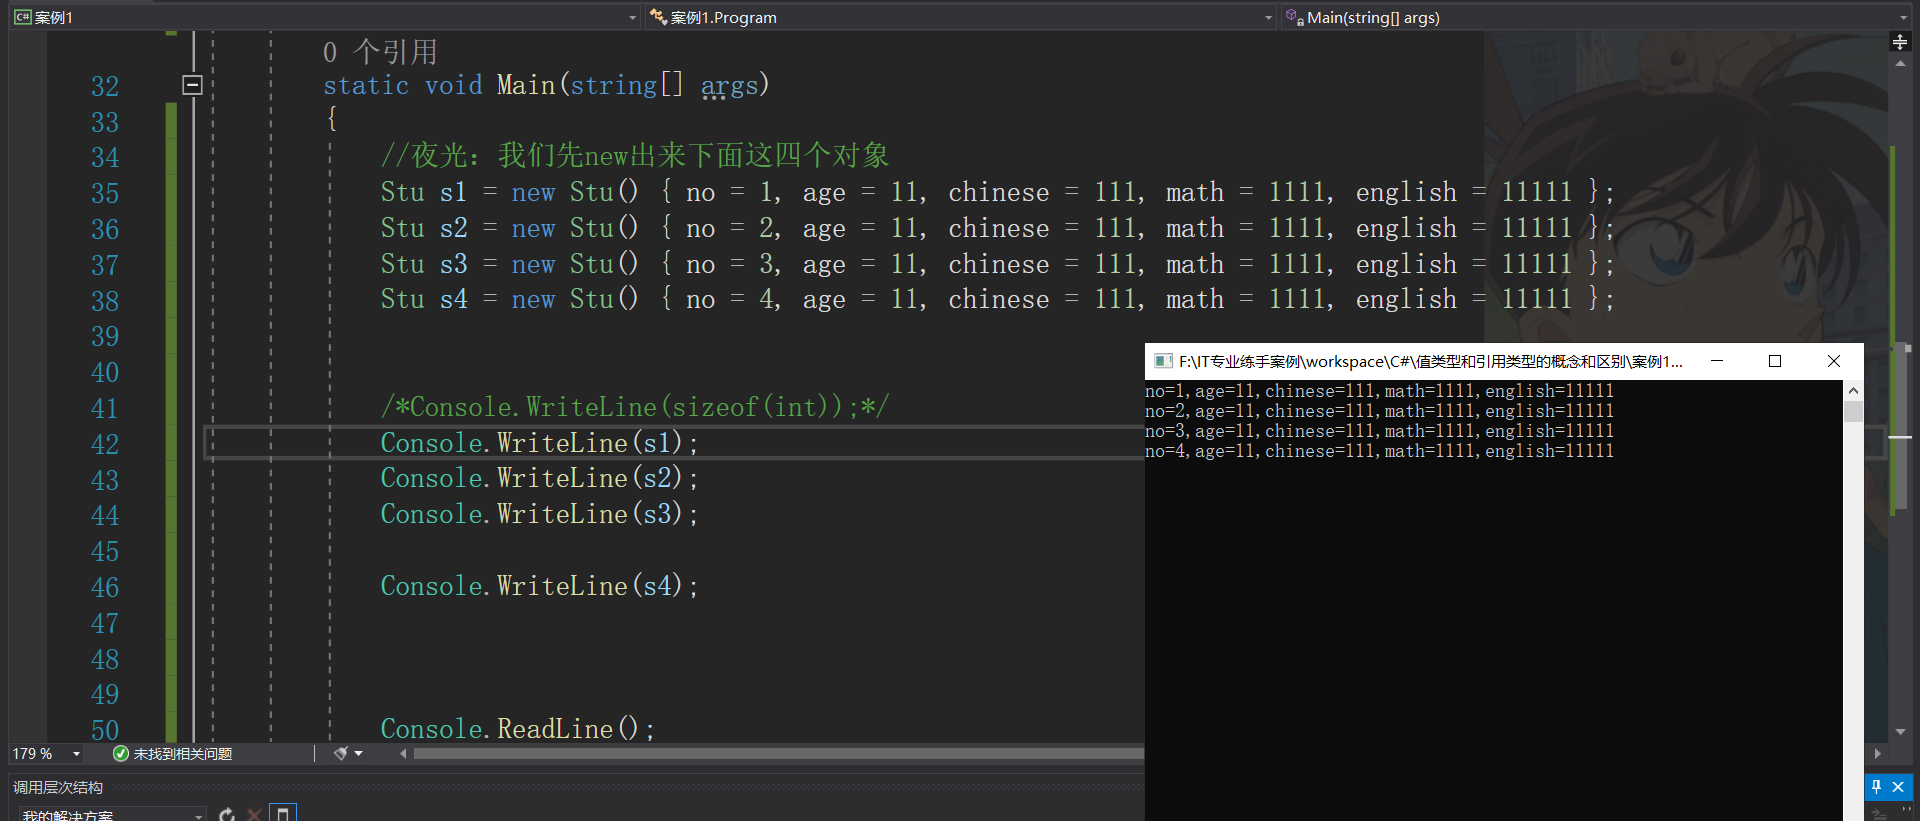Click the console scrollbar up arrow
The image size is (1920, 821).
tap(1853, 391)
